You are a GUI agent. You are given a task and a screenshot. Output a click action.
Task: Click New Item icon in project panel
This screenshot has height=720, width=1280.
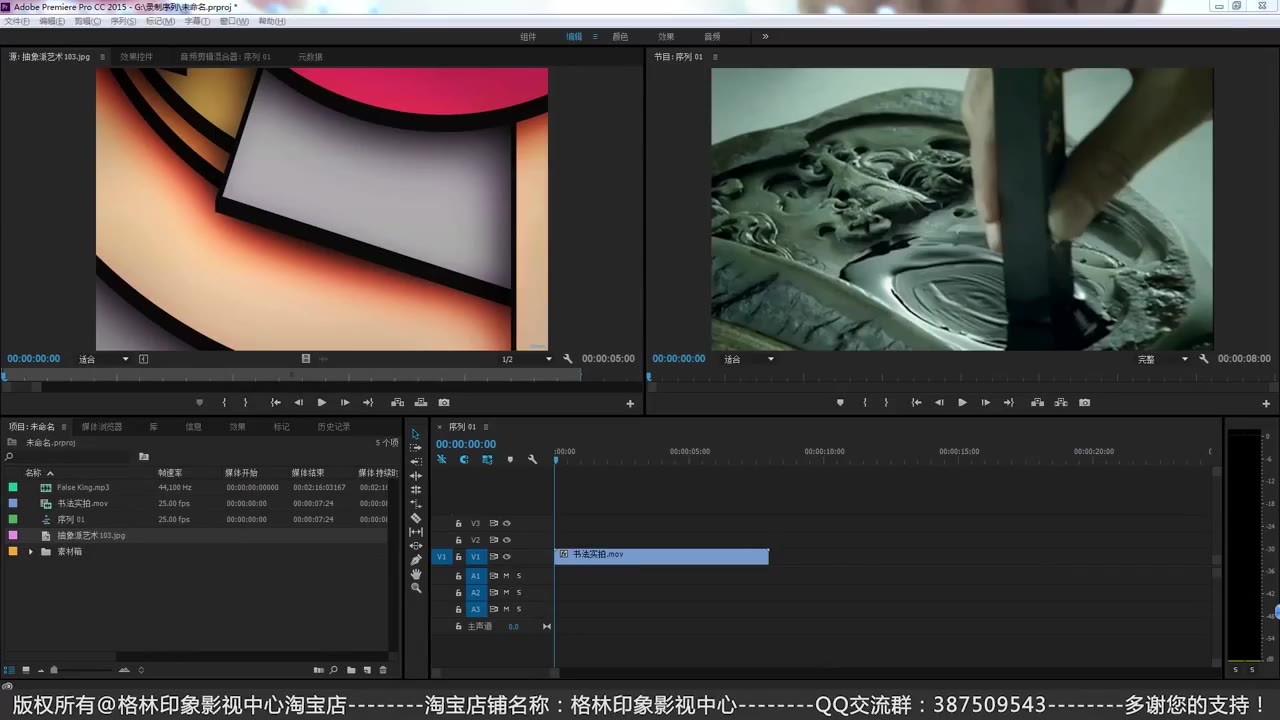366,670
